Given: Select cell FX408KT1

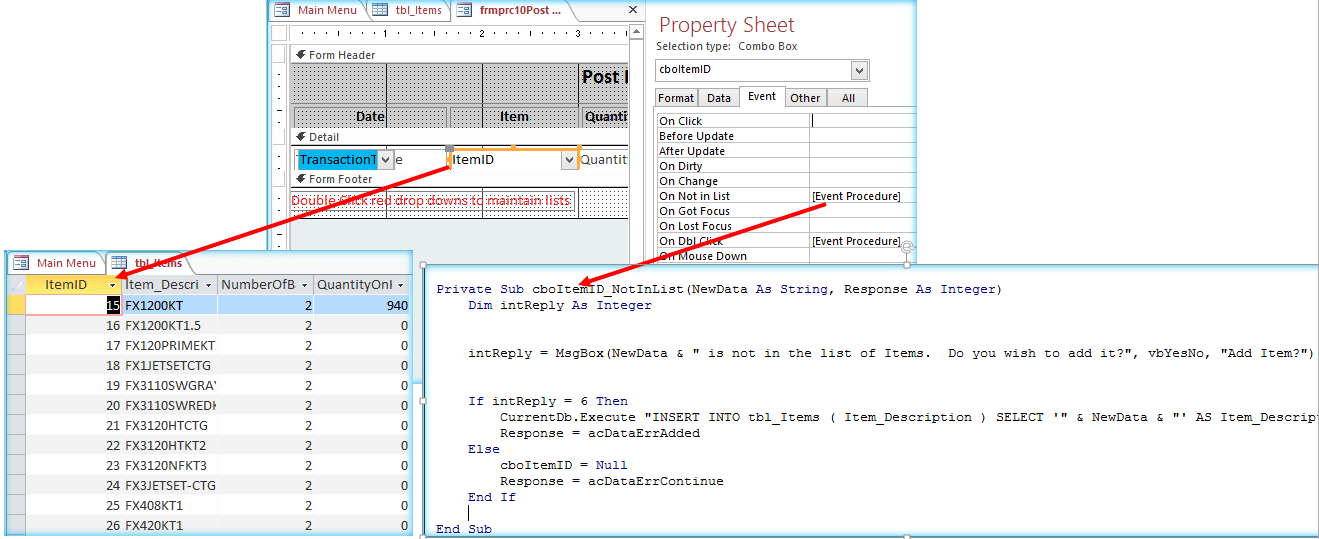Looking at the screenshot, I should (x=169, y=505).
